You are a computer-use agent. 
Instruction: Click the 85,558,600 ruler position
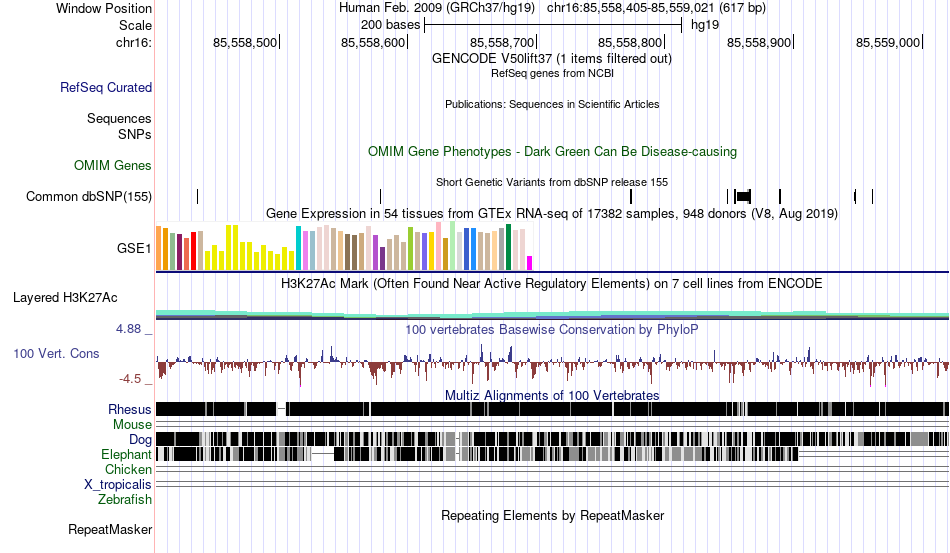pos(373,42)
